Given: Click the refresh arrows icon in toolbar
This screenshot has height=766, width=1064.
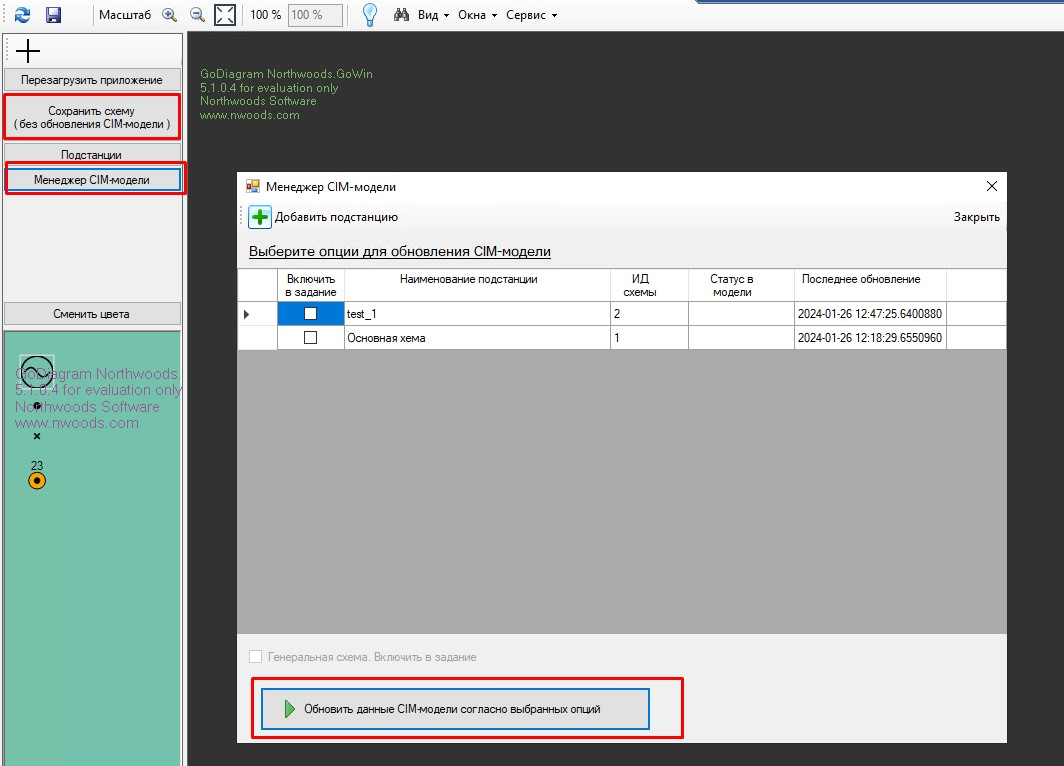Looking at the screenshot, I should (x=22, y=15).
